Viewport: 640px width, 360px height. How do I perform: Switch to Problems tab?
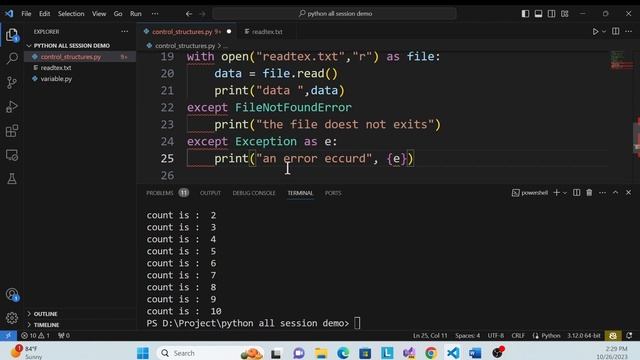160,193
